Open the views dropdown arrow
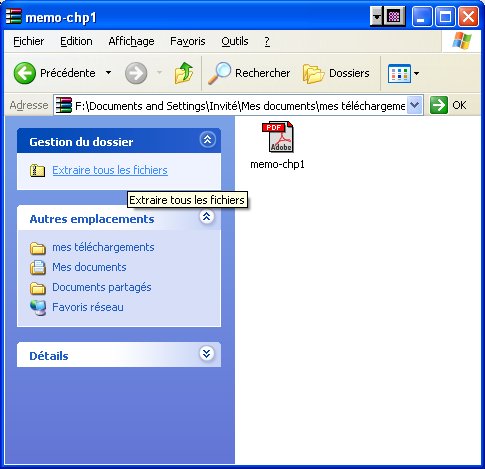 click(x=416, y=73)
